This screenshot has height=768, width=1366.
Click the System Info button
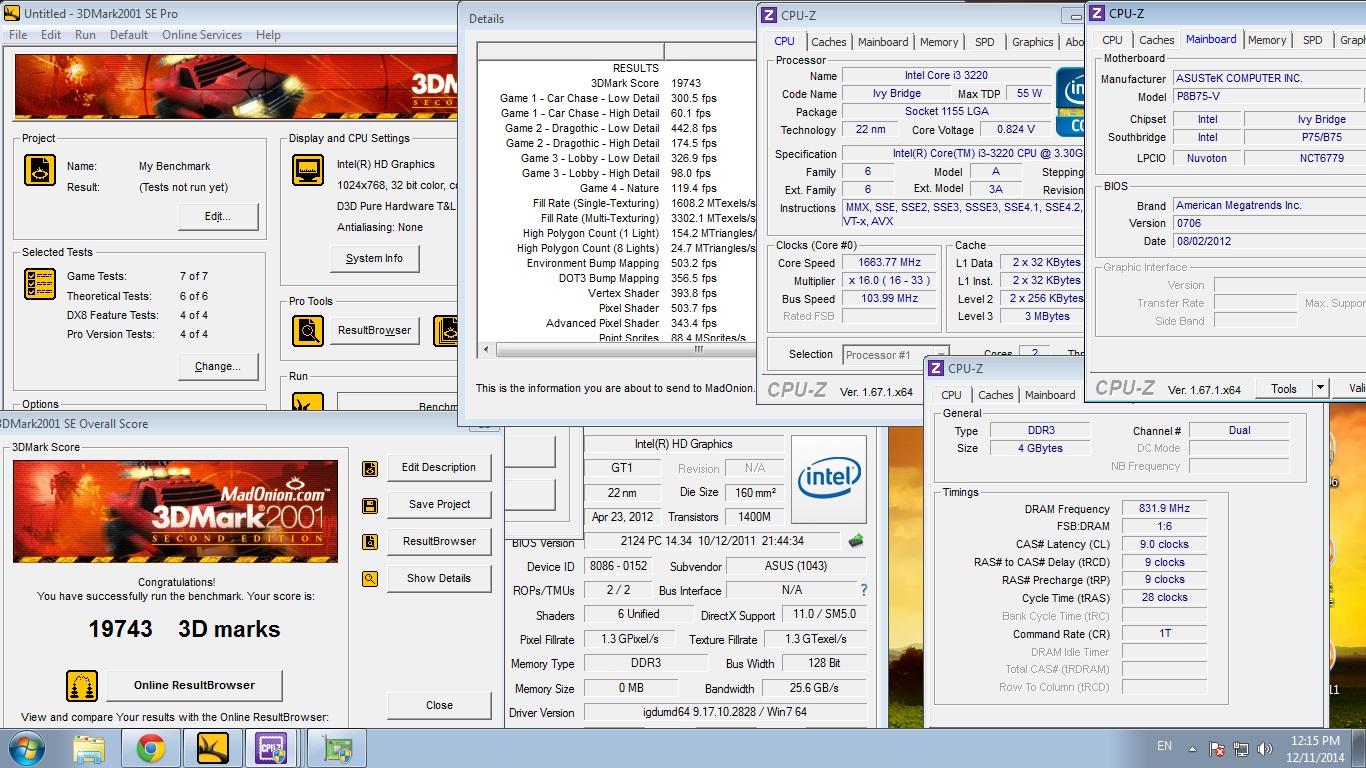point(375,258)
